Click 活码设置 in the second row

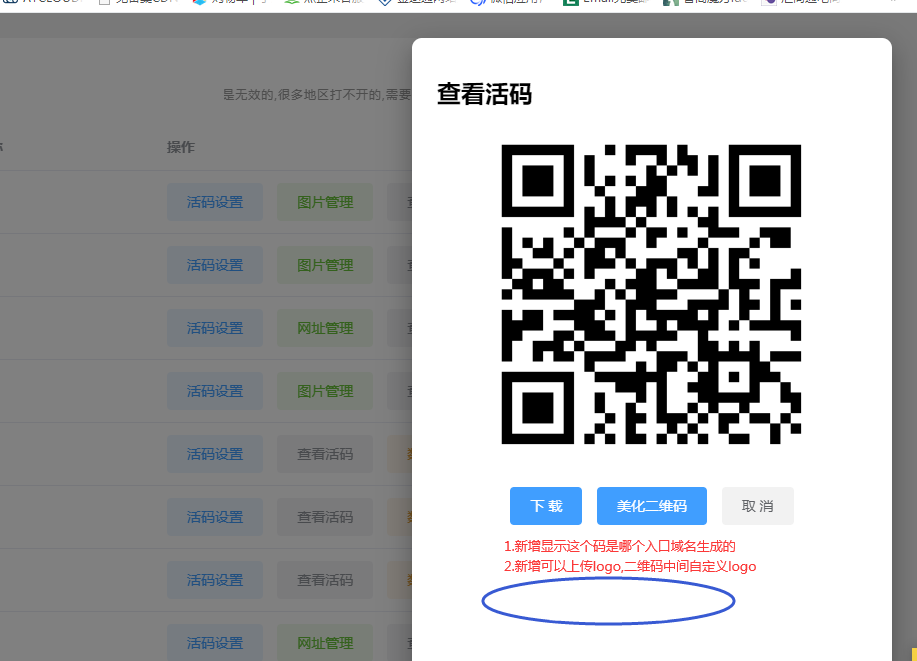point(214,265)
